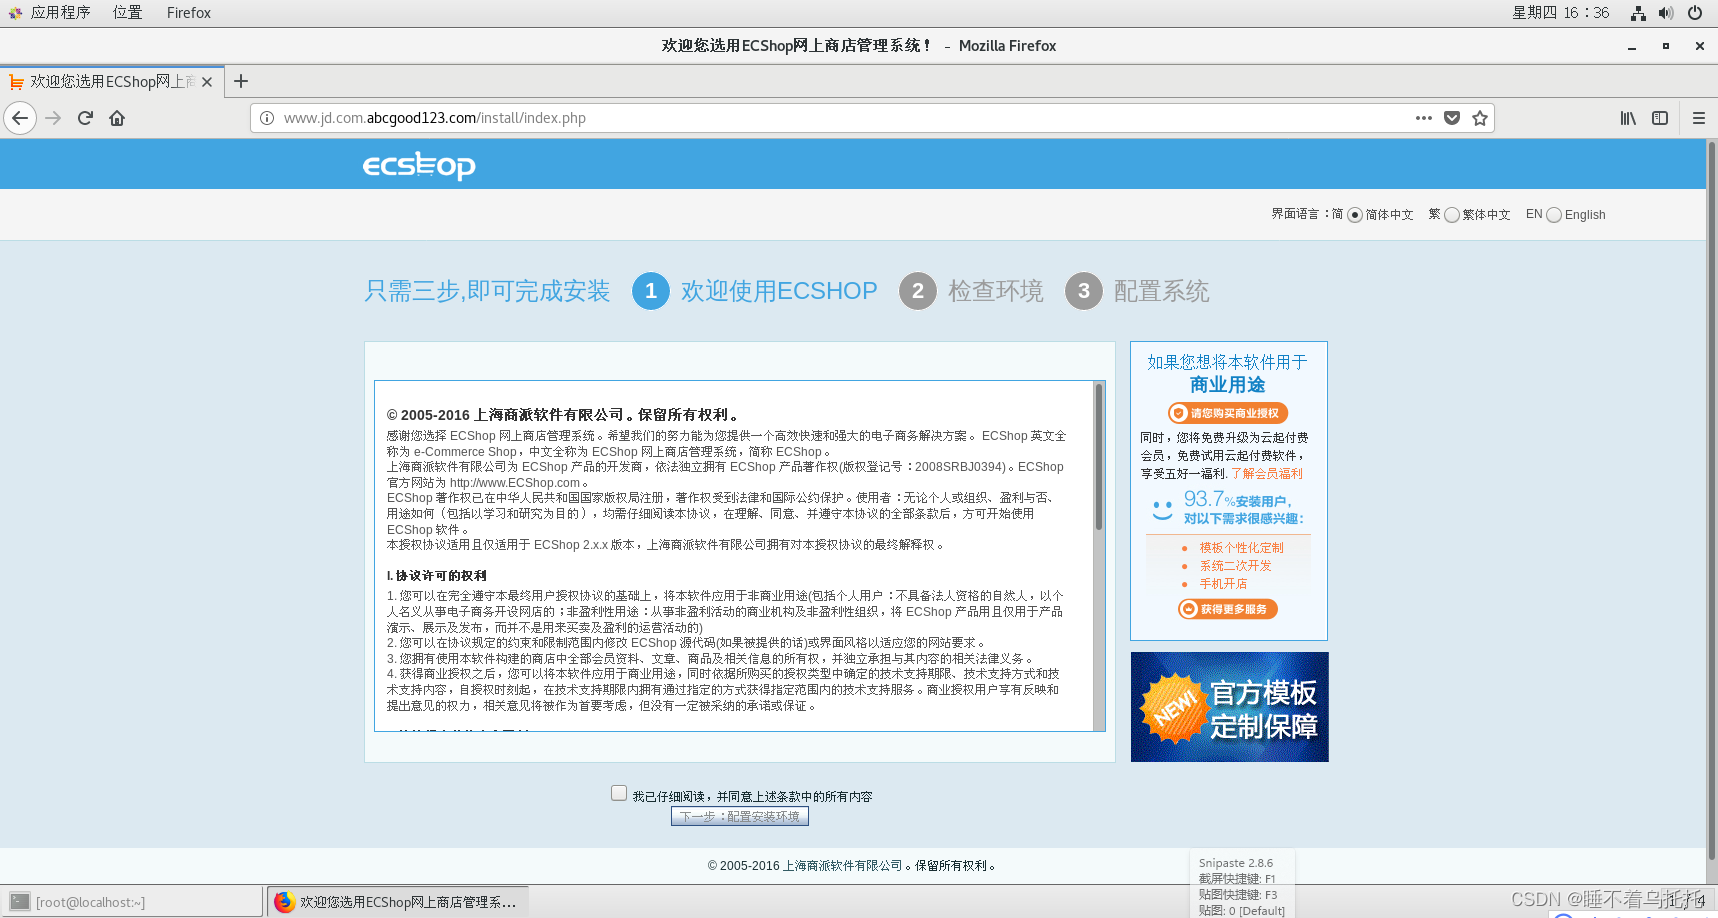
Task: Close the ECShop browser tab
Action: 207,82
